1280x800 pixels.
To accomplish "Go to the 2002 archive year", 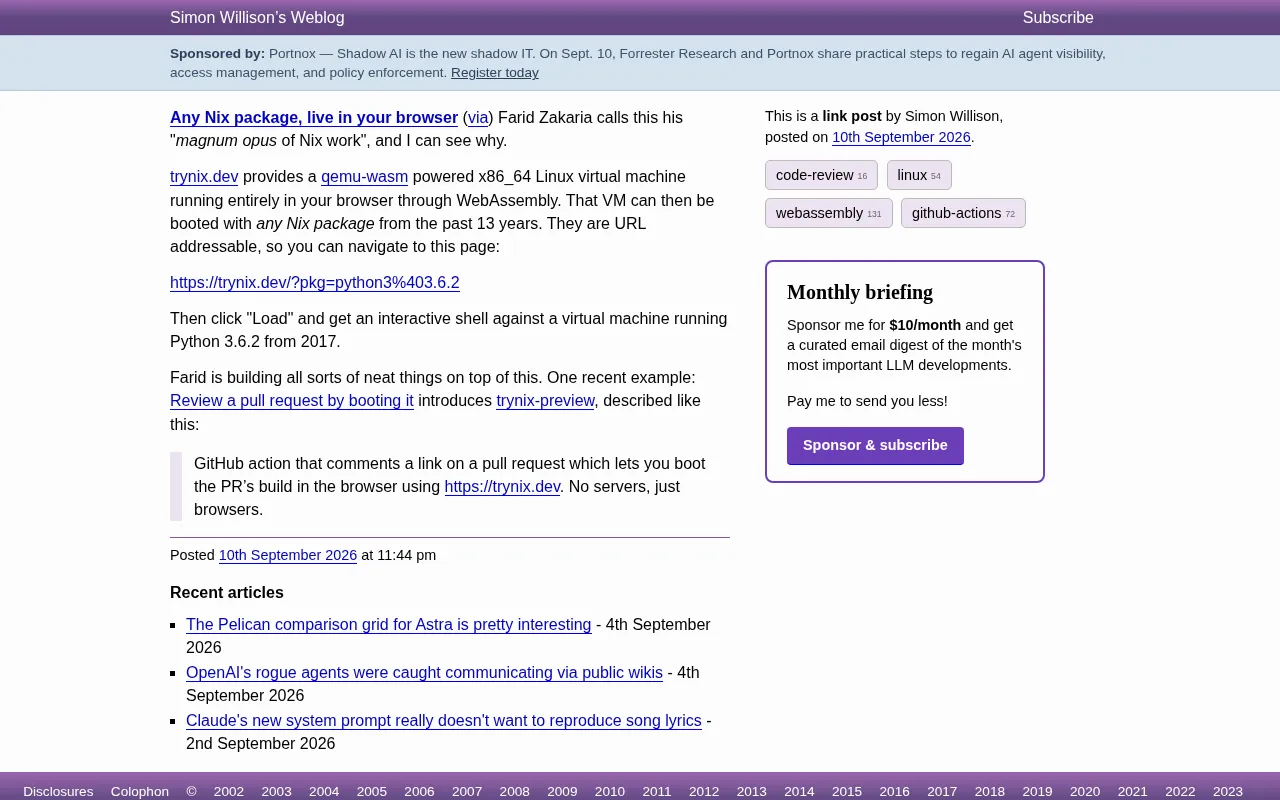I will click(229, 791).
